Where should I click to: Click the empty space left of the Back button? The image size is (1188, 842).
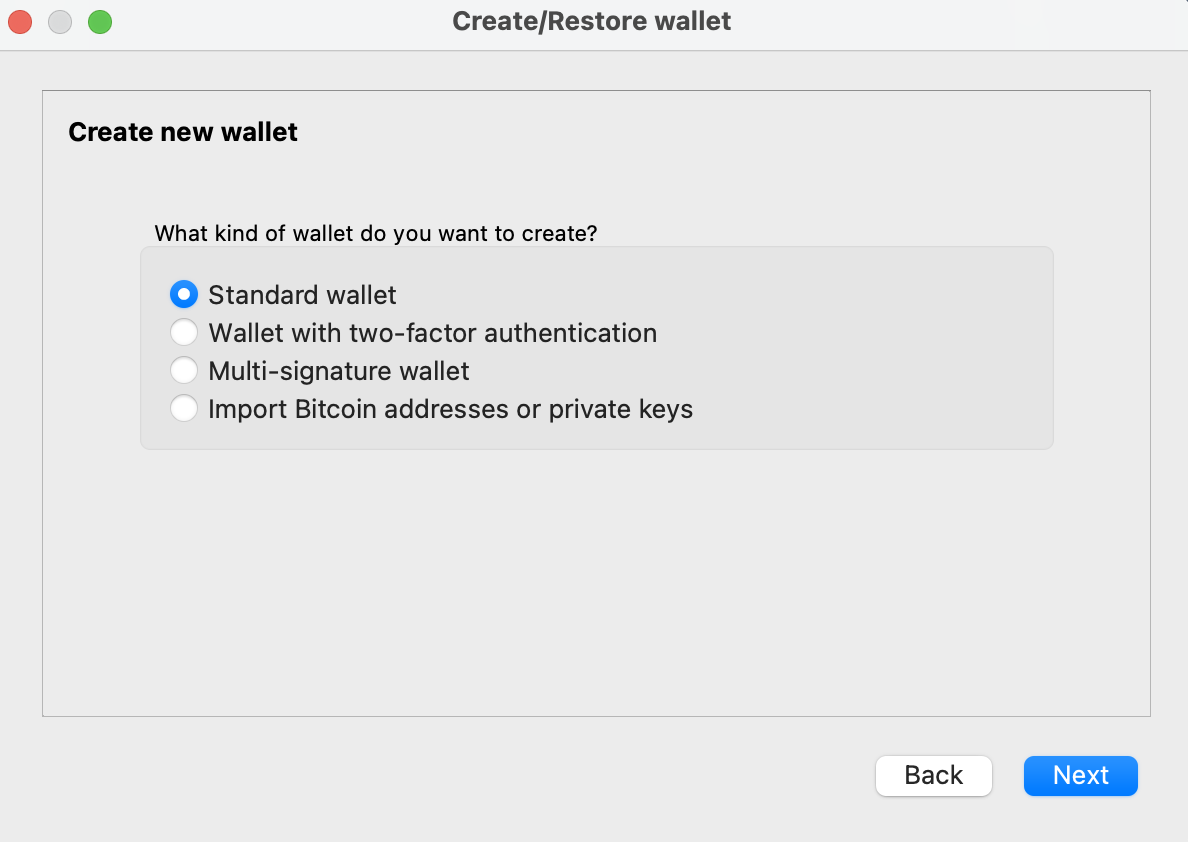coord(500,775)
